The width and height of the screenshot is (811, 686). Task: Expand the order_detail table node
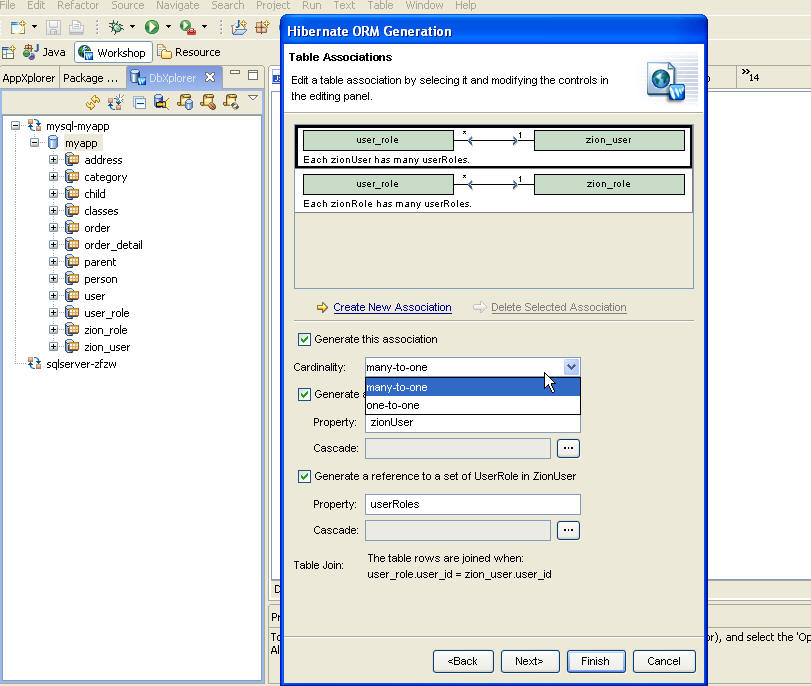(53, 244)
